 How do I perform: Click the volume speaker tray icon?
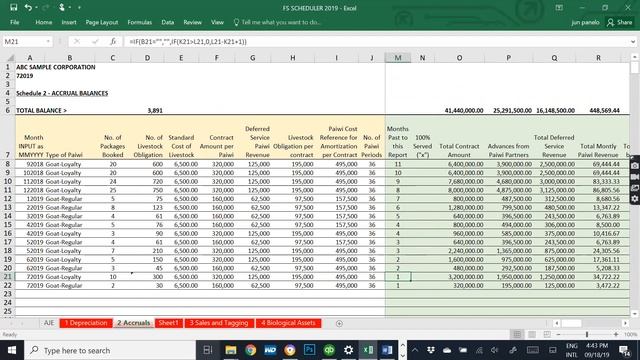tap(494, 350)
